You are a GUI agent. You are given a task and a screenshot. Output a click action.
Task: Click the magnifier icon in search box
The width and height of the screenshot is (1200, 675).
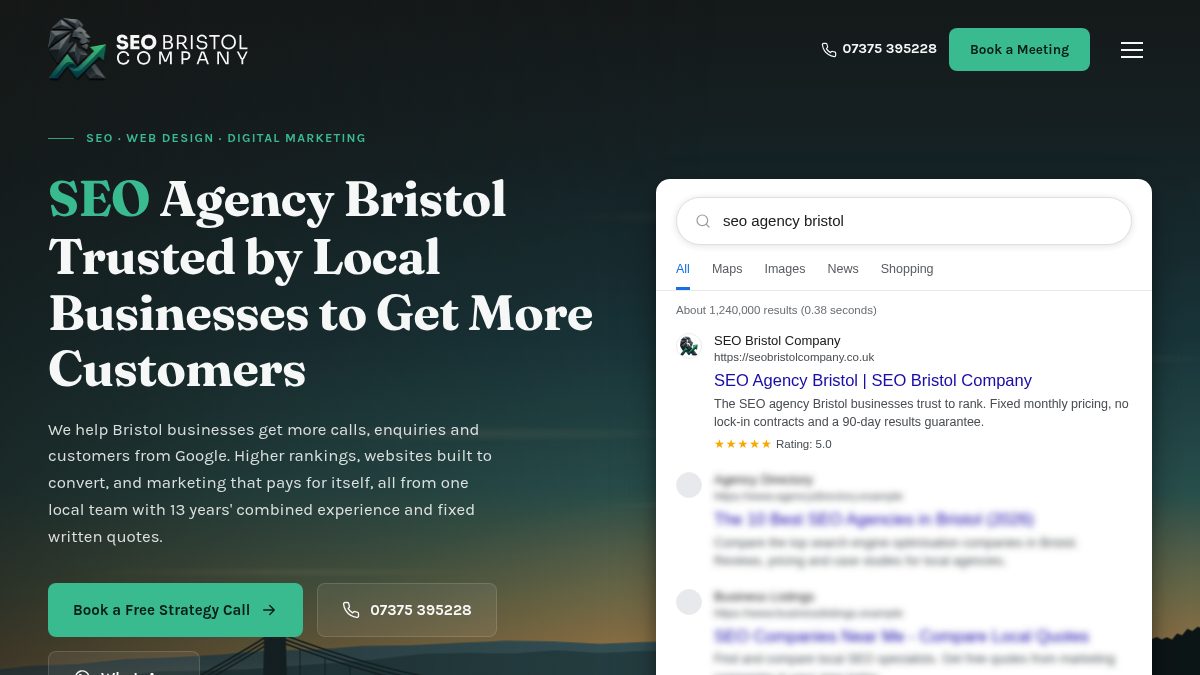tap(703, 221)
